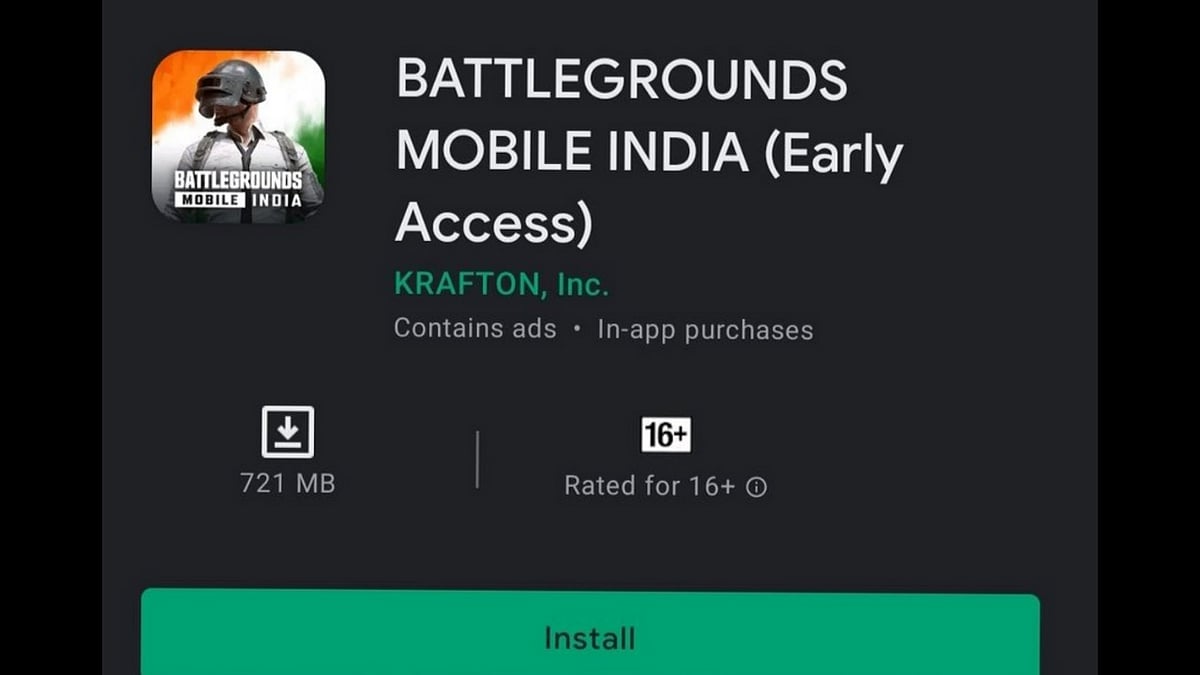
Task: Tap the Battlegrounds Mobile India app icon
Action: tap(238, 136)
